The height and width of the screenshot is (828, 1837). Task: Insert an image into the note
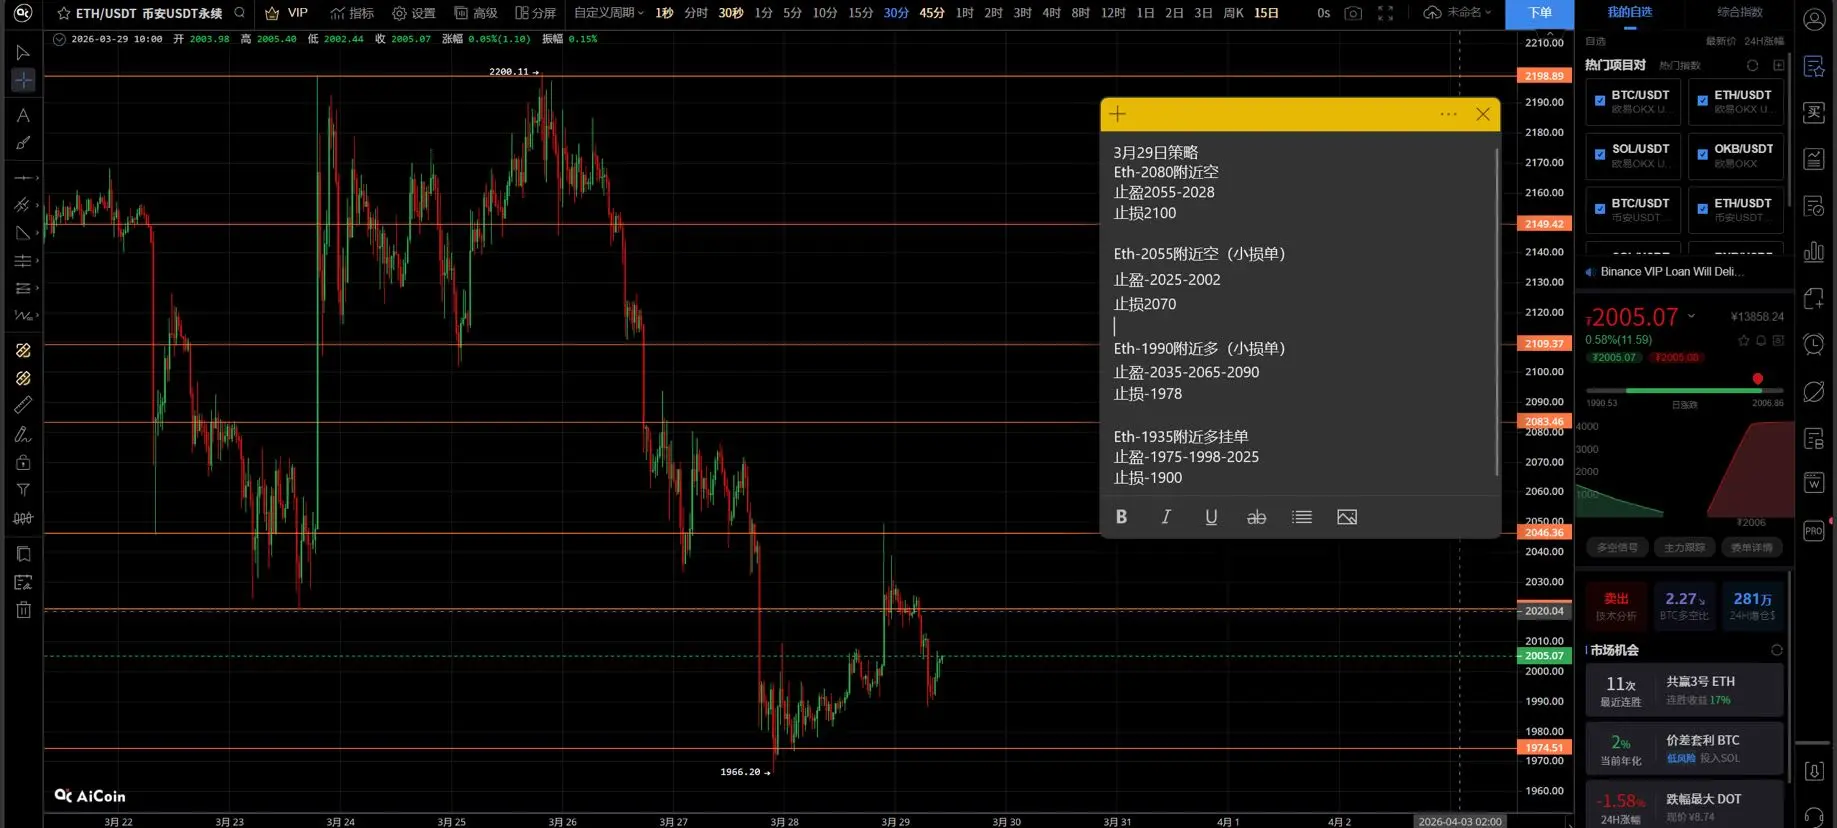click(1347, 517)
